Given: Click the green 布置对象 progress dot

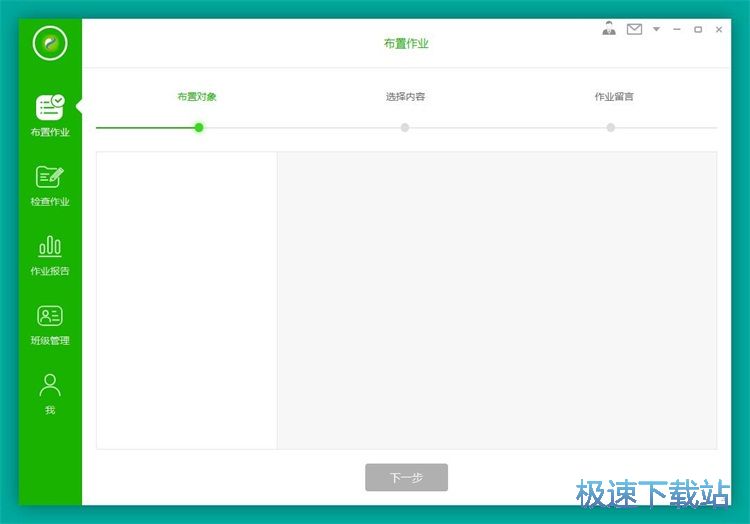Looking at the screenshot, I should tap(199, 128).
